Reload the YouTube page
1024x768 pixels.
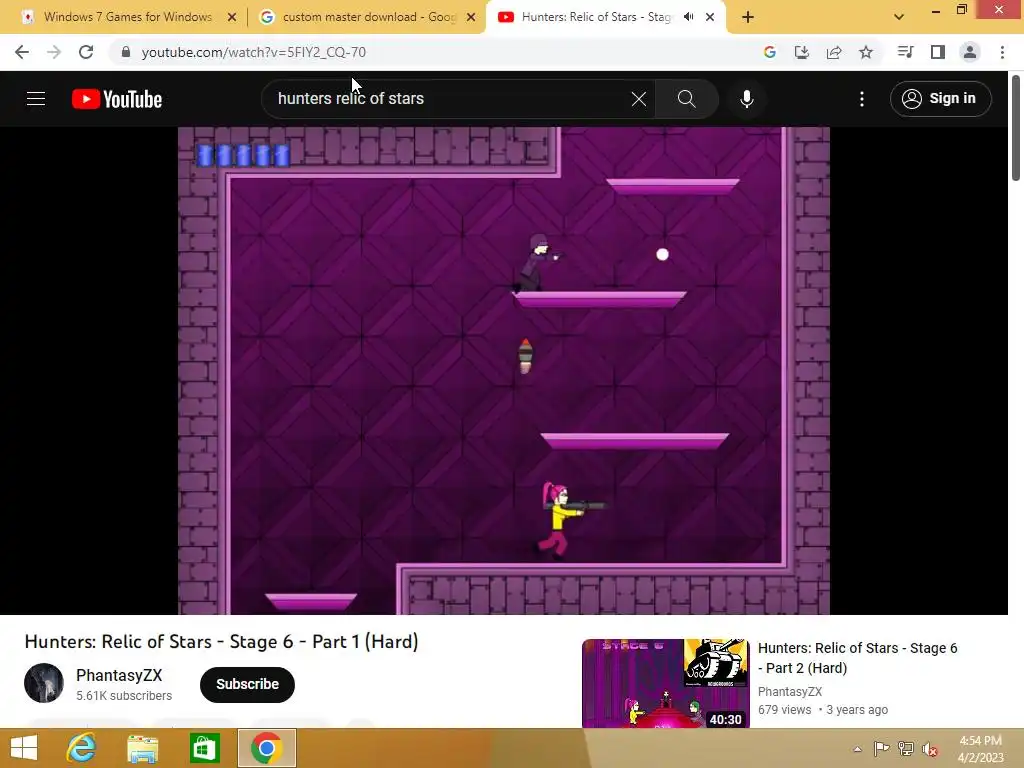pyautogui.click(x=86, y=52)
